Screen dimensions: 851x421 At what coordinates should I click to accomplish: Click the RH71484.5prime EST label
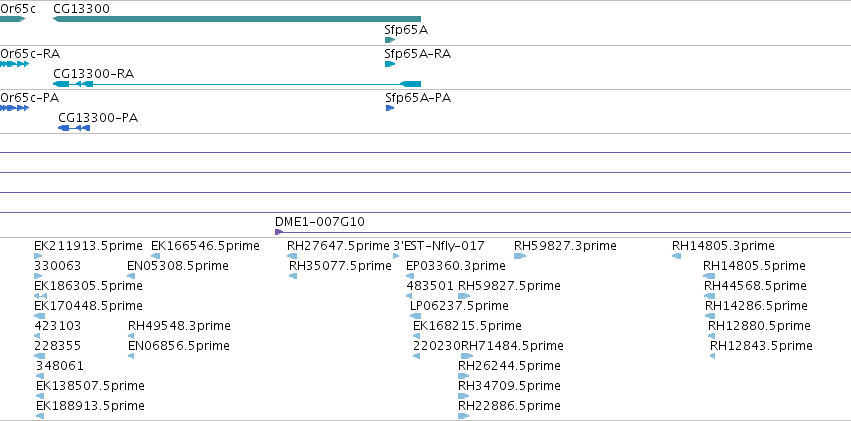512,346
